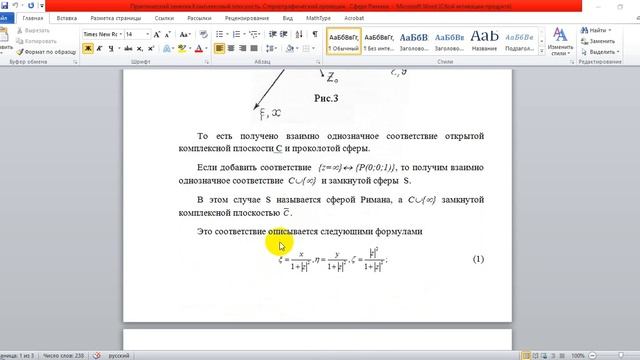Image resolution: width=640 pixels, height=360 pixels.
Task: Toggle Italic formatting button
Action: point(99,49)
